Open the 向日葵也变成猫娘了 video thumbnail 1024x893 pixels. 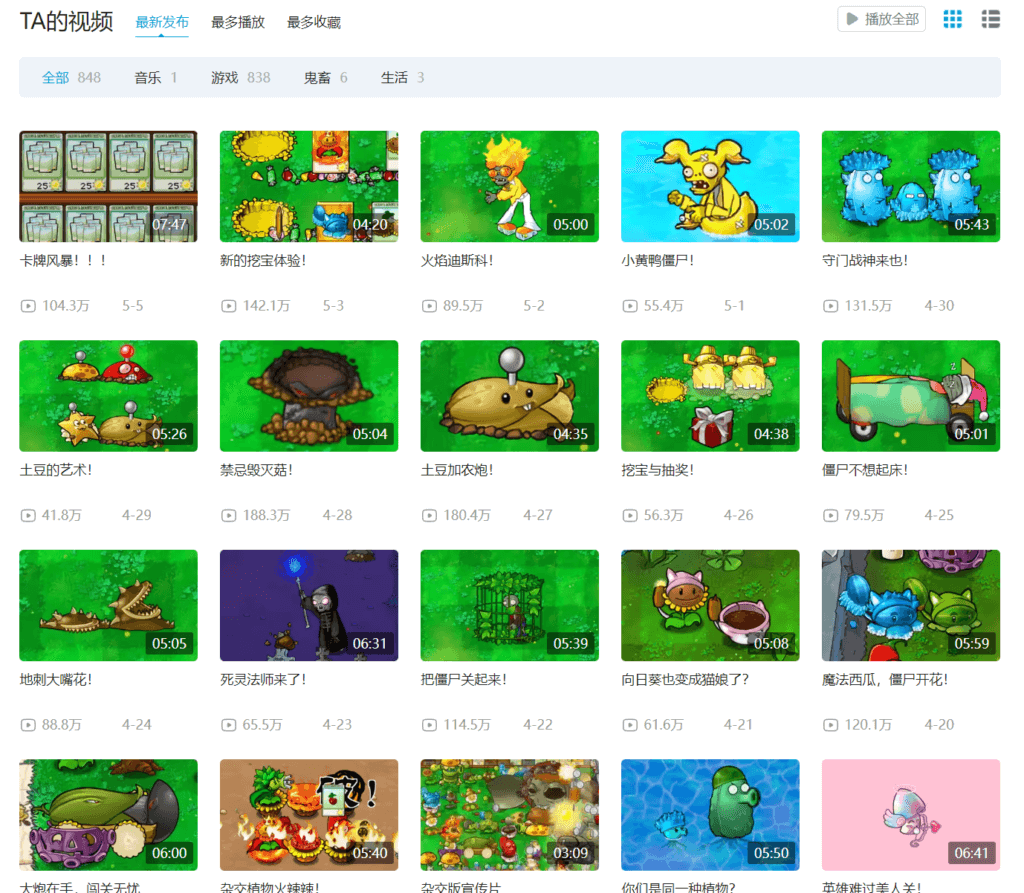coord(710,606)
